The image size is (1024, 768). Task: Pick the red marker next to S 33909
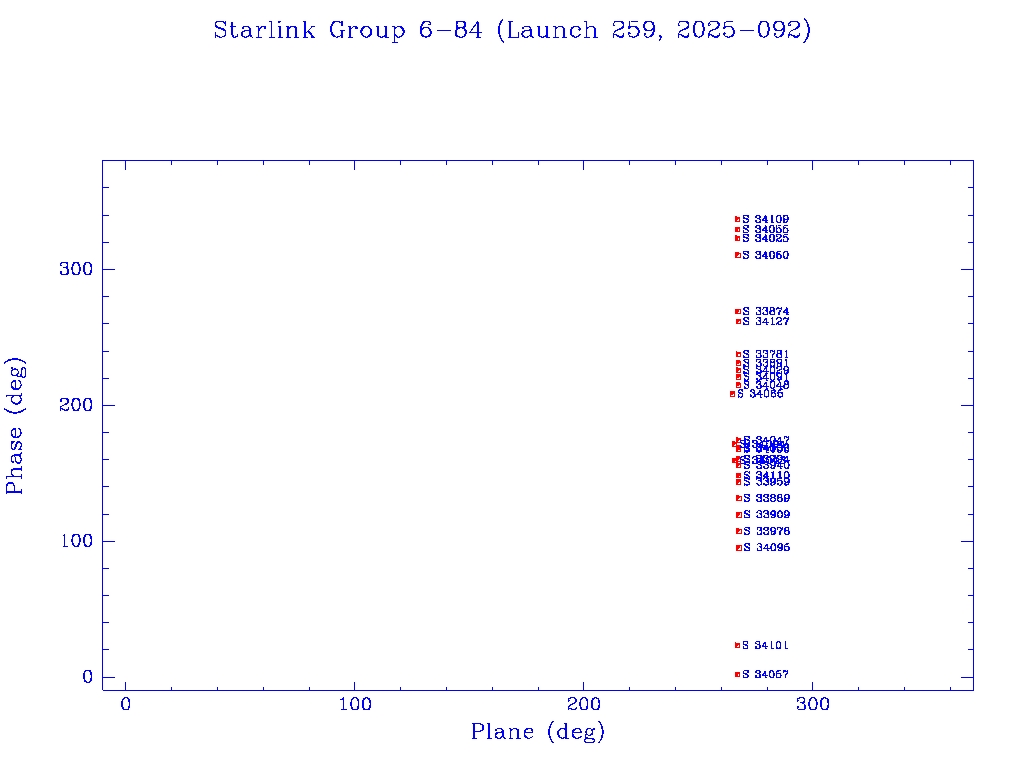[739, 515]
